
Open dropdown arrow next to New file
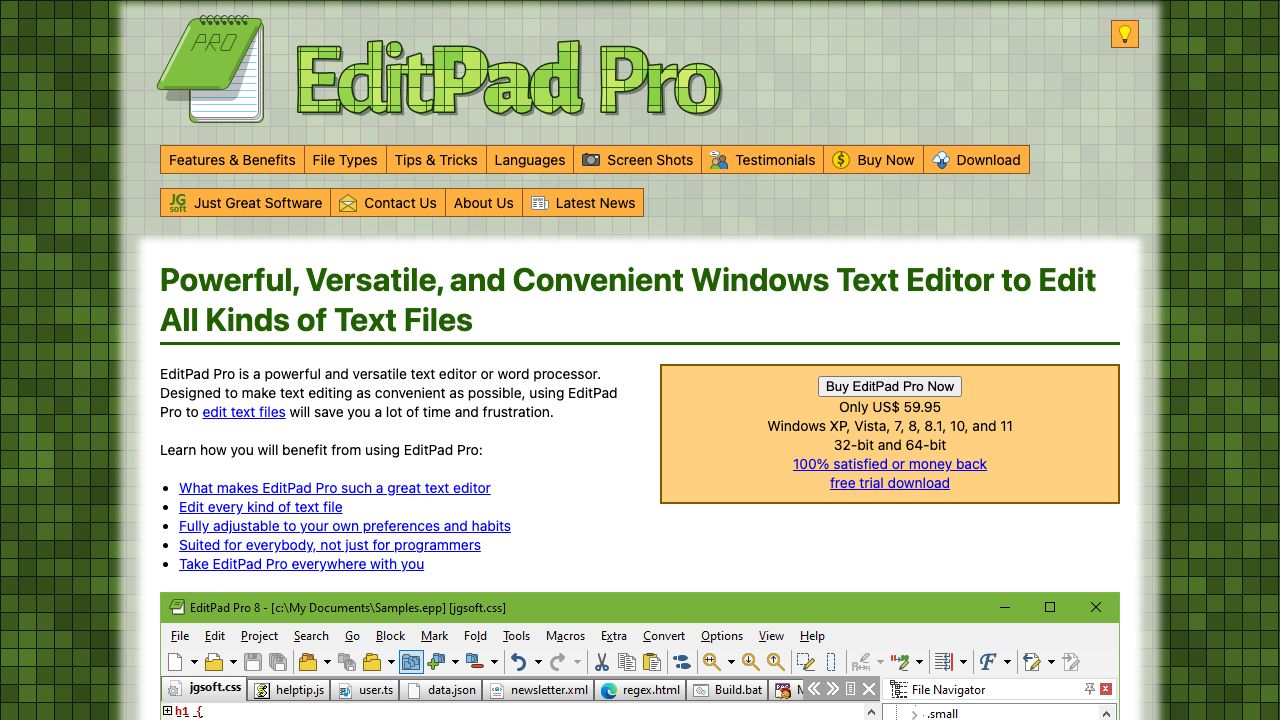click(x=195, y=662)
